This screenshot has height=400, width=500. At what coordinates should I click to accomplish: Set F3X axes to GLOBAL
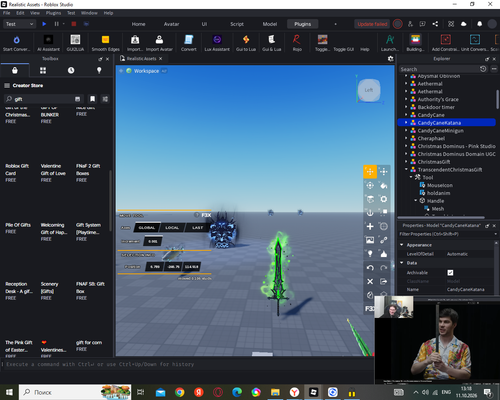[147, 228]
